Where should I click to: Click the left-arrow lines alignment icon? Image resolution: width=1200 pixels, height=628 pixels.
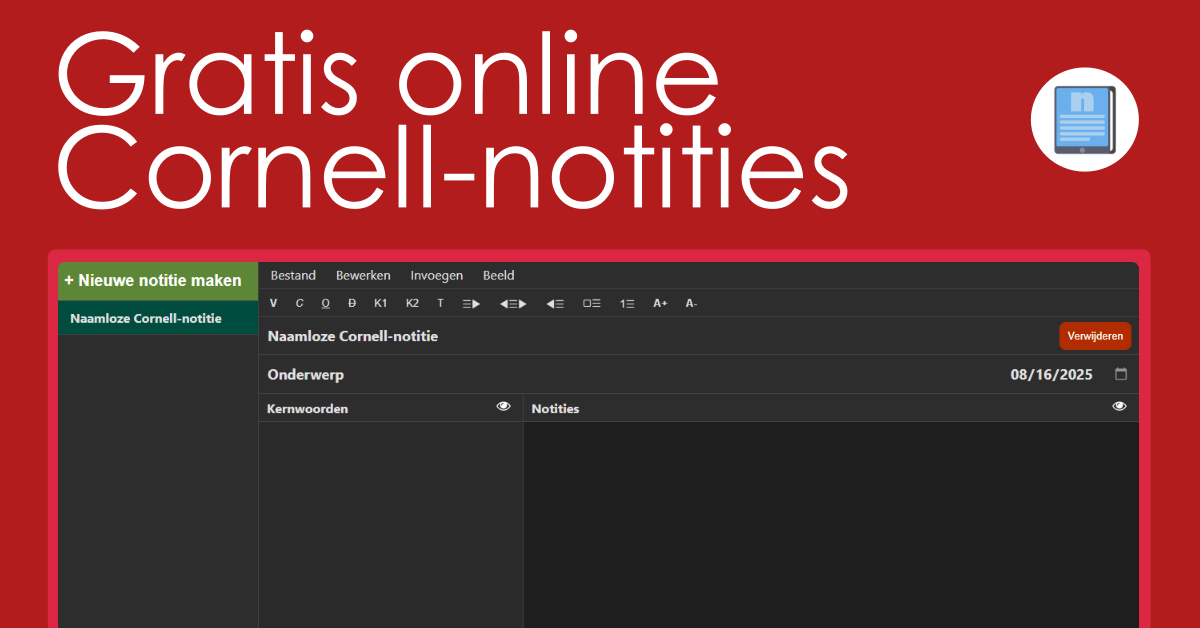pos(555,303)
